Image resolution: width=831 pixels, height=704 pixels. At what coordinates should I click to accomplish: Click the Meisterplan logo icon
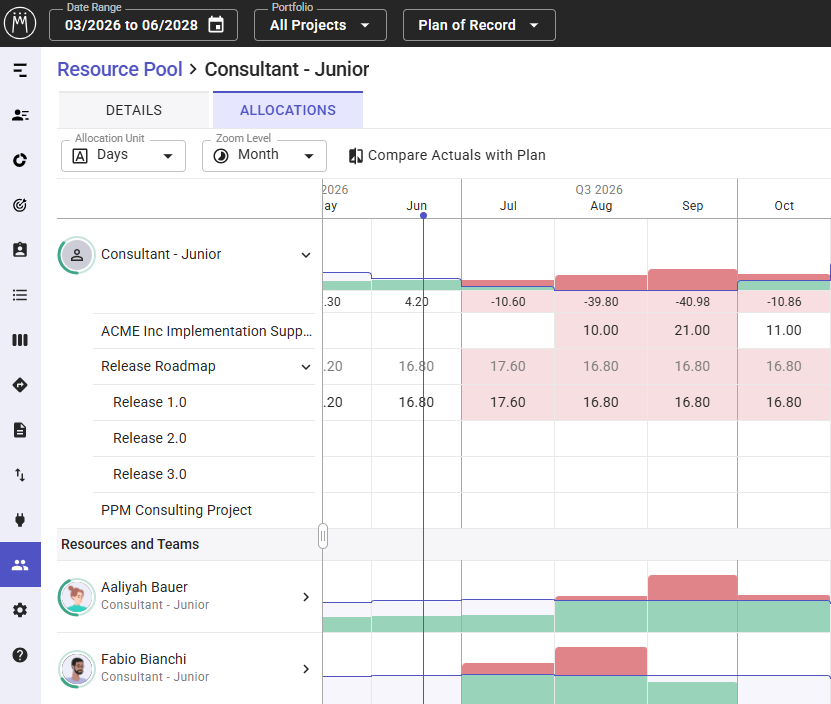(20, 23)
